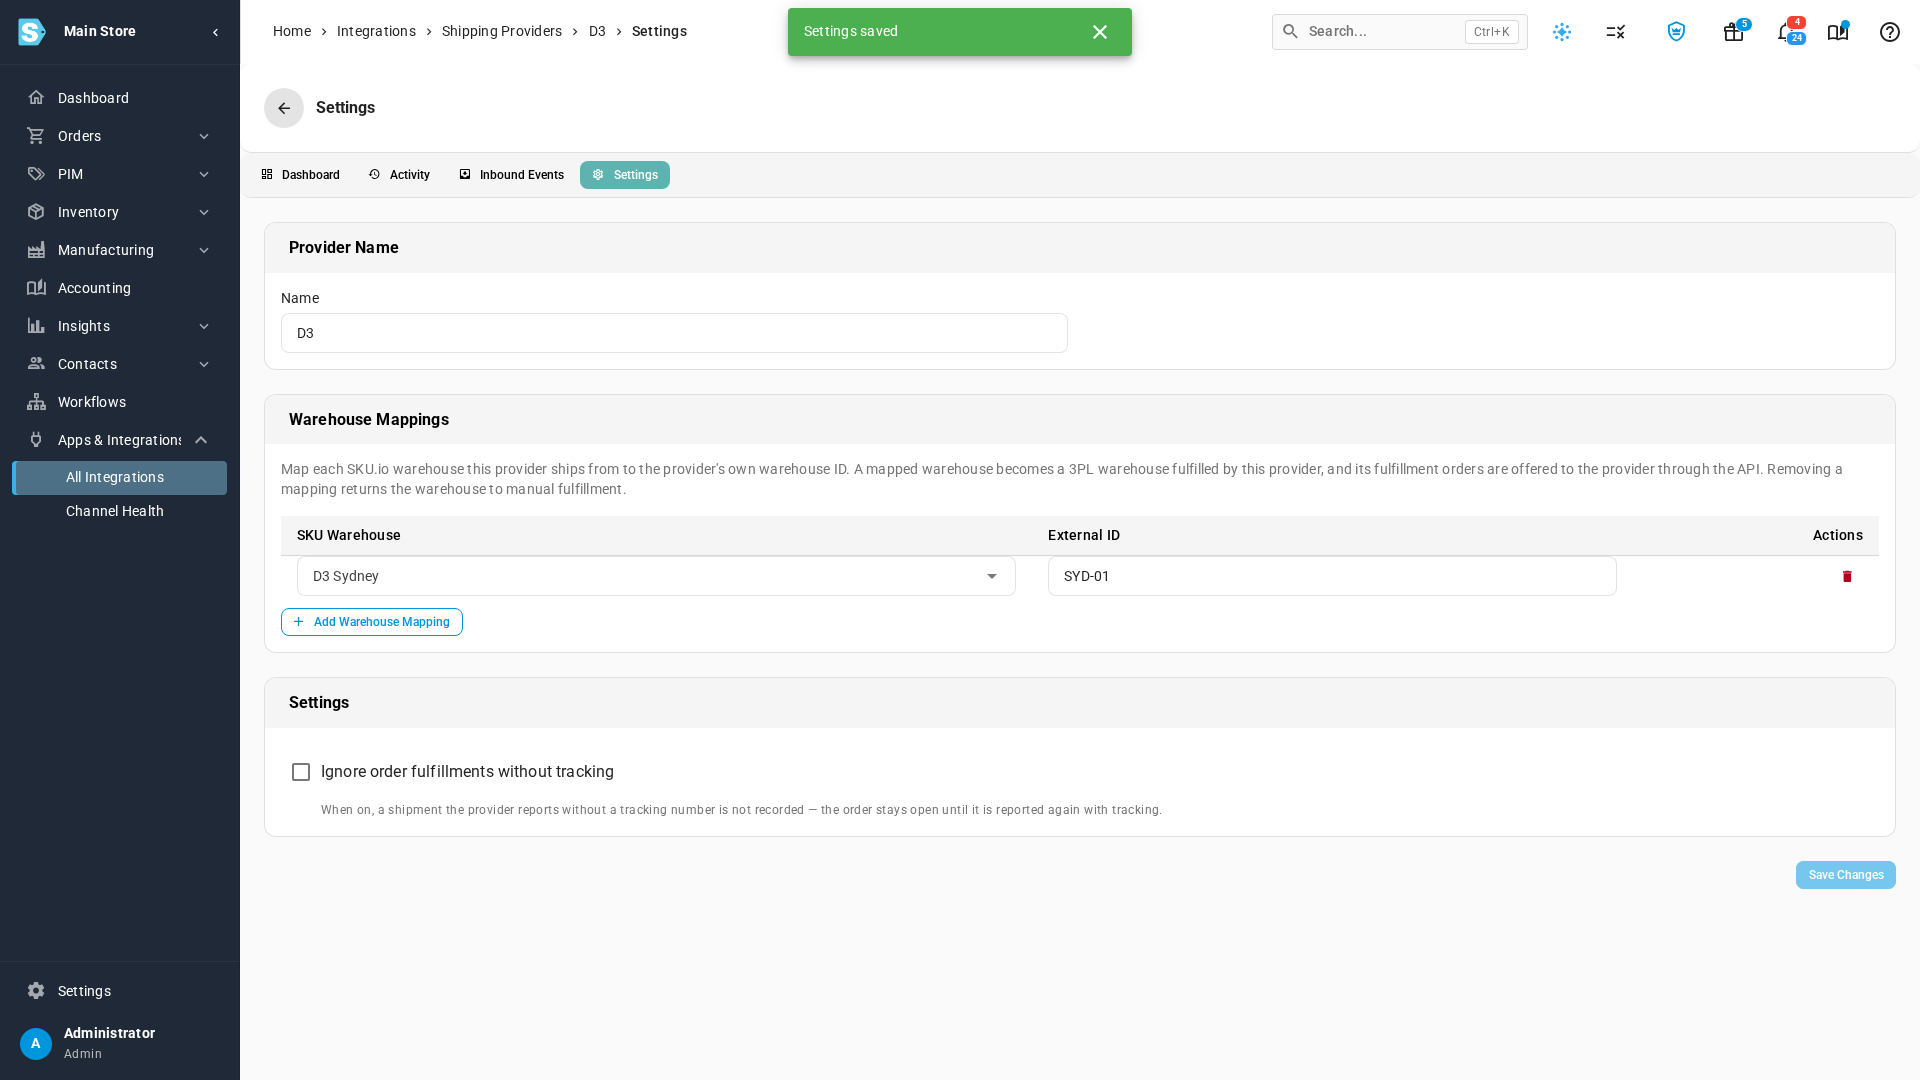1920x1080 pixels.
Task: Expand the Orders sidebar menu
Action: (x=120, y=136)
